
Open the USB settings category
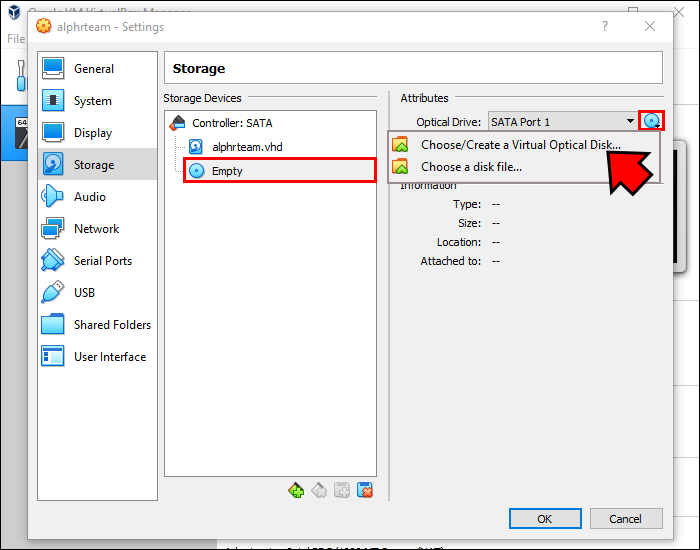click(97, 293)
